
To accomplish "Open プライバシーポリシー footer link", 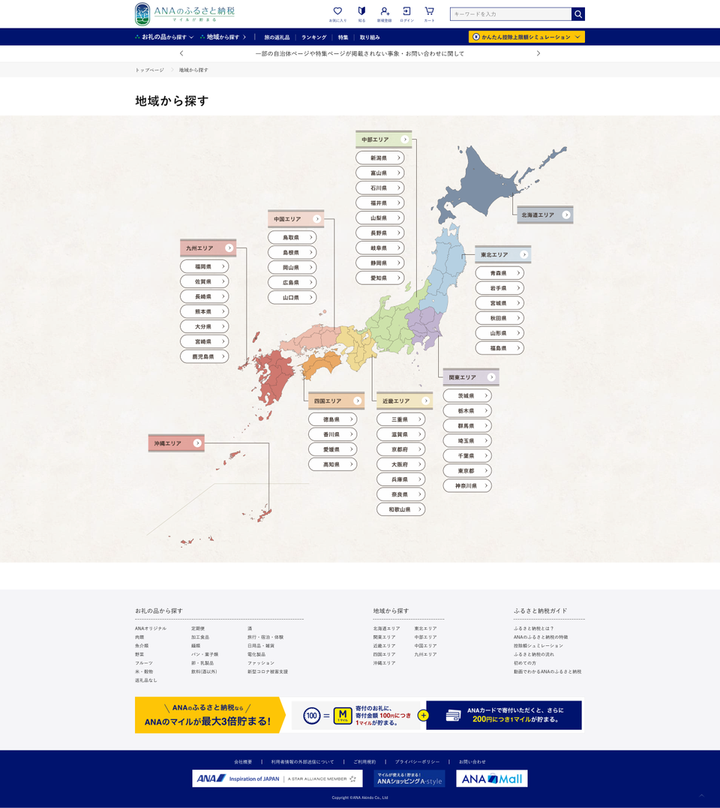I will click(x=417, y=762).
